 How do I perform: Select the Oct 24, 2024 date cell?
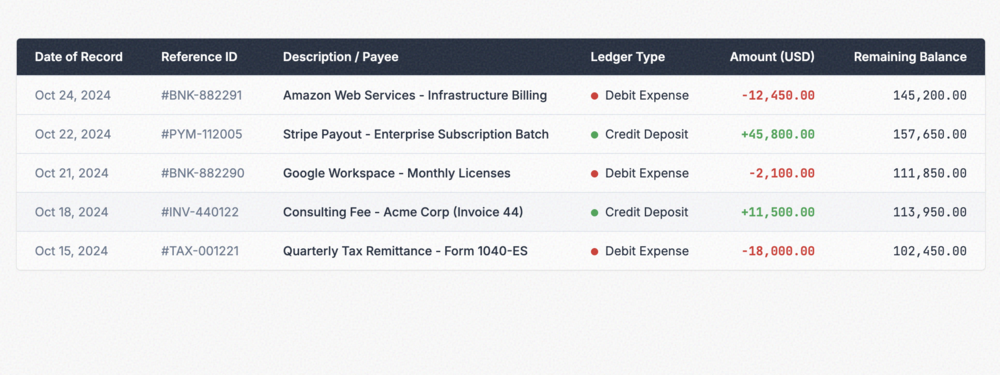click(73, 96)
